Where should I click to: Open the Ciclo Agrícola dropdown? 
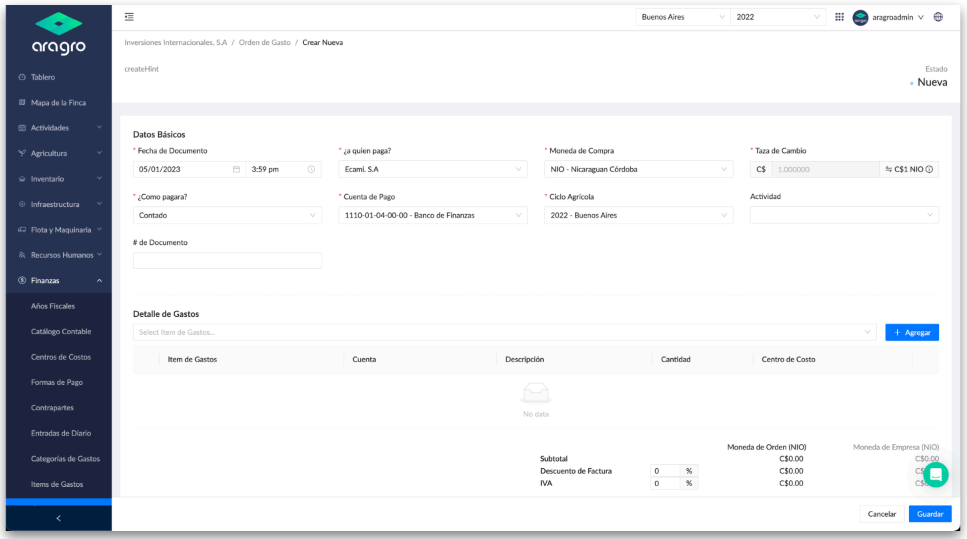point(638,215)
